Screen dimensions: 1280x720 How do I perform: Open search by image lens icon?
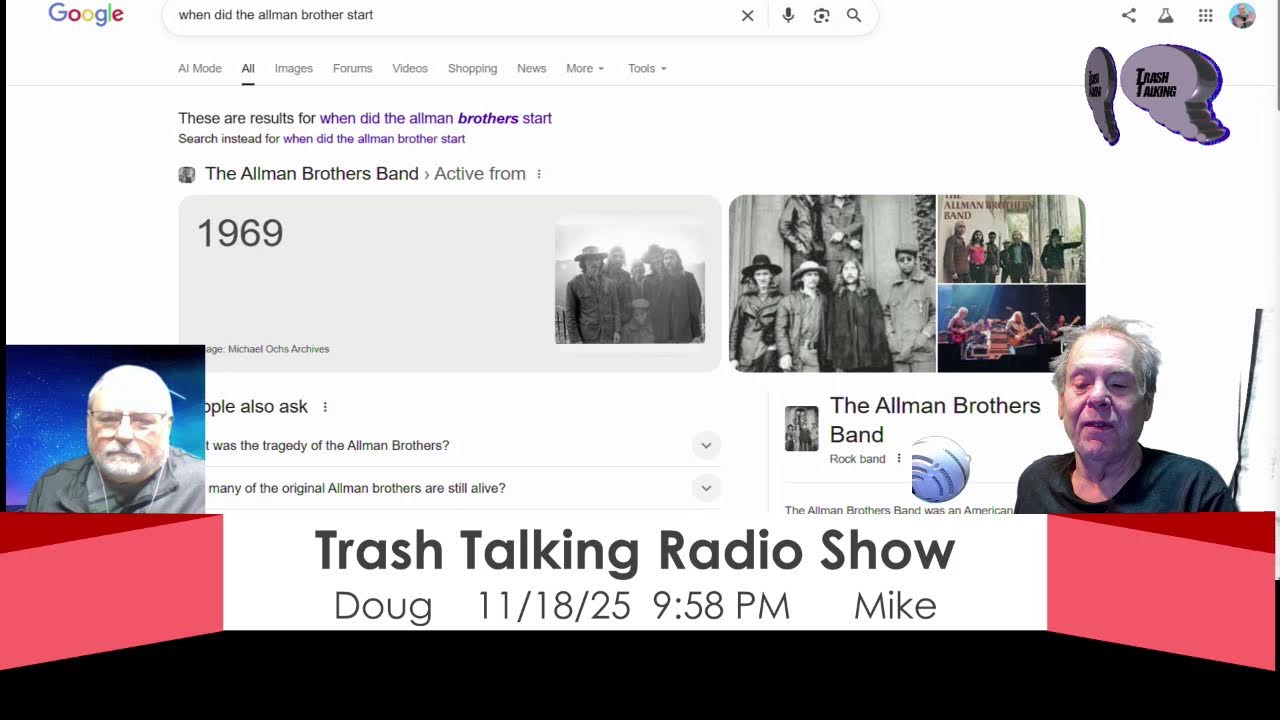coord(821,15)
